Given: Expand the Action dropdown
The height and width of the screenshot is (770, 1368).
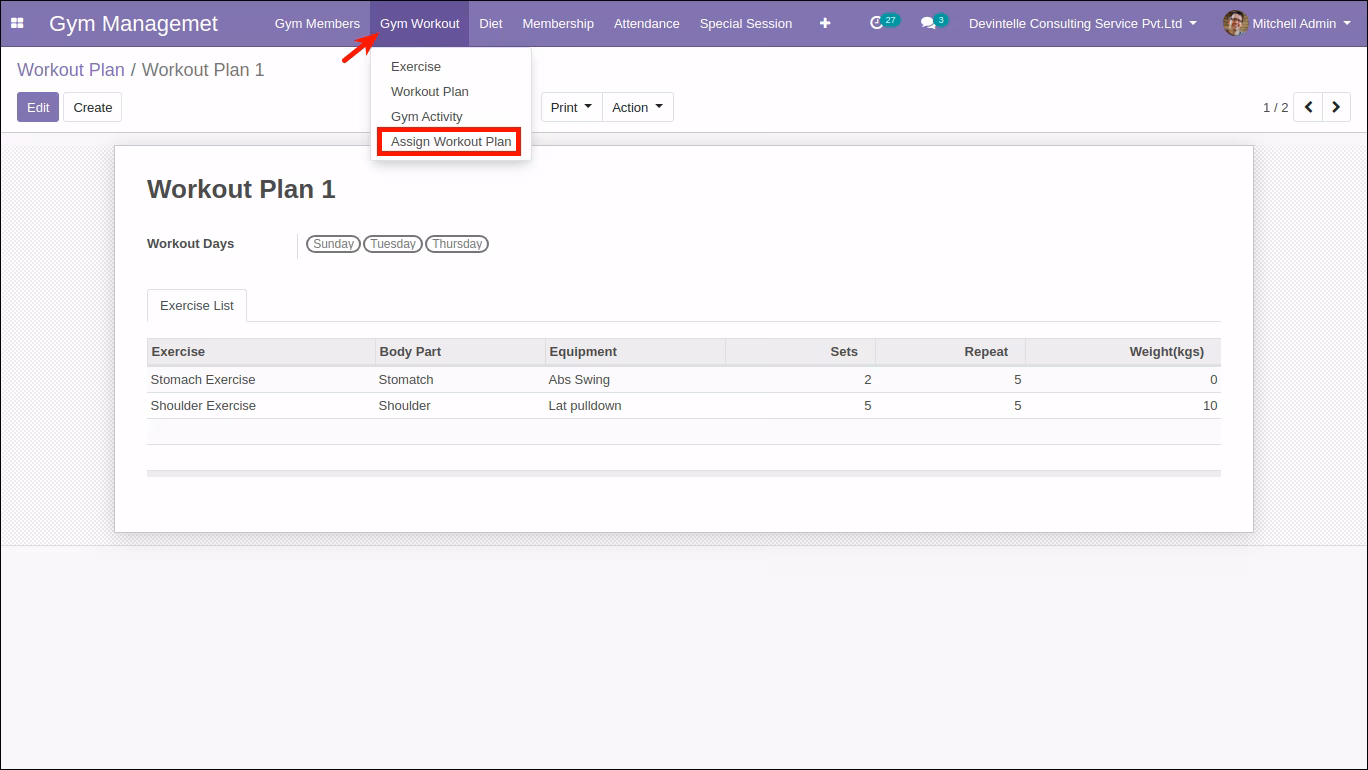Looking at the screenshot, I should (638, 107).
